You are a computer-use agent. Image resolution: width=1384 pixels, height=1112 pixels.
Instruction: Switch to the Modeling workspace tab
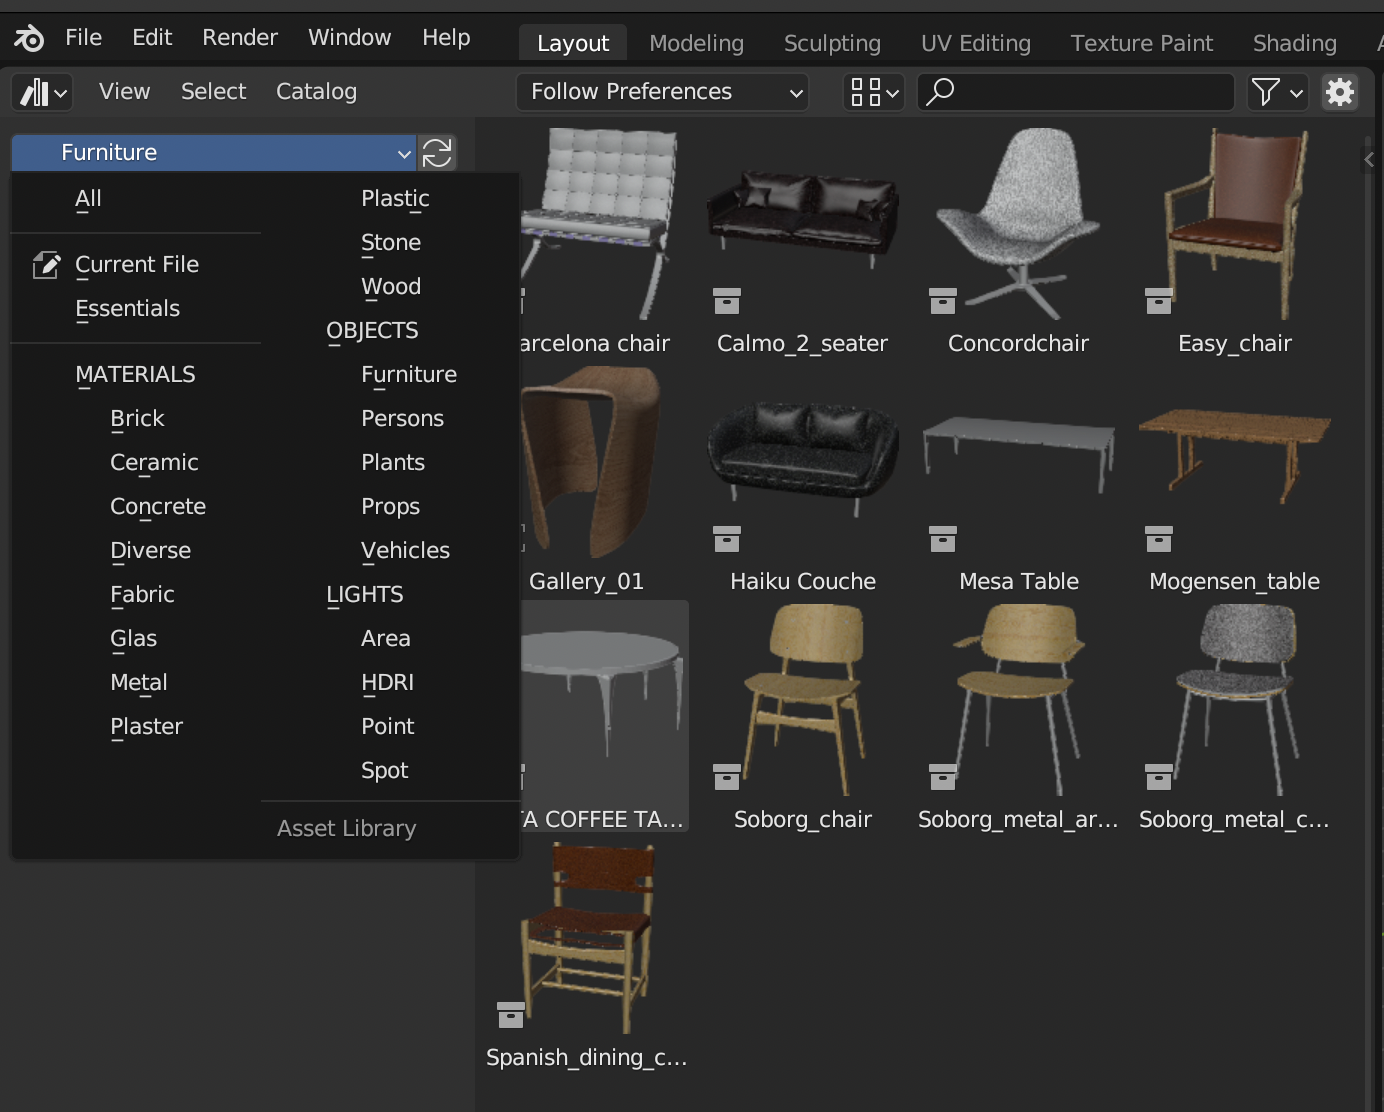696,43
